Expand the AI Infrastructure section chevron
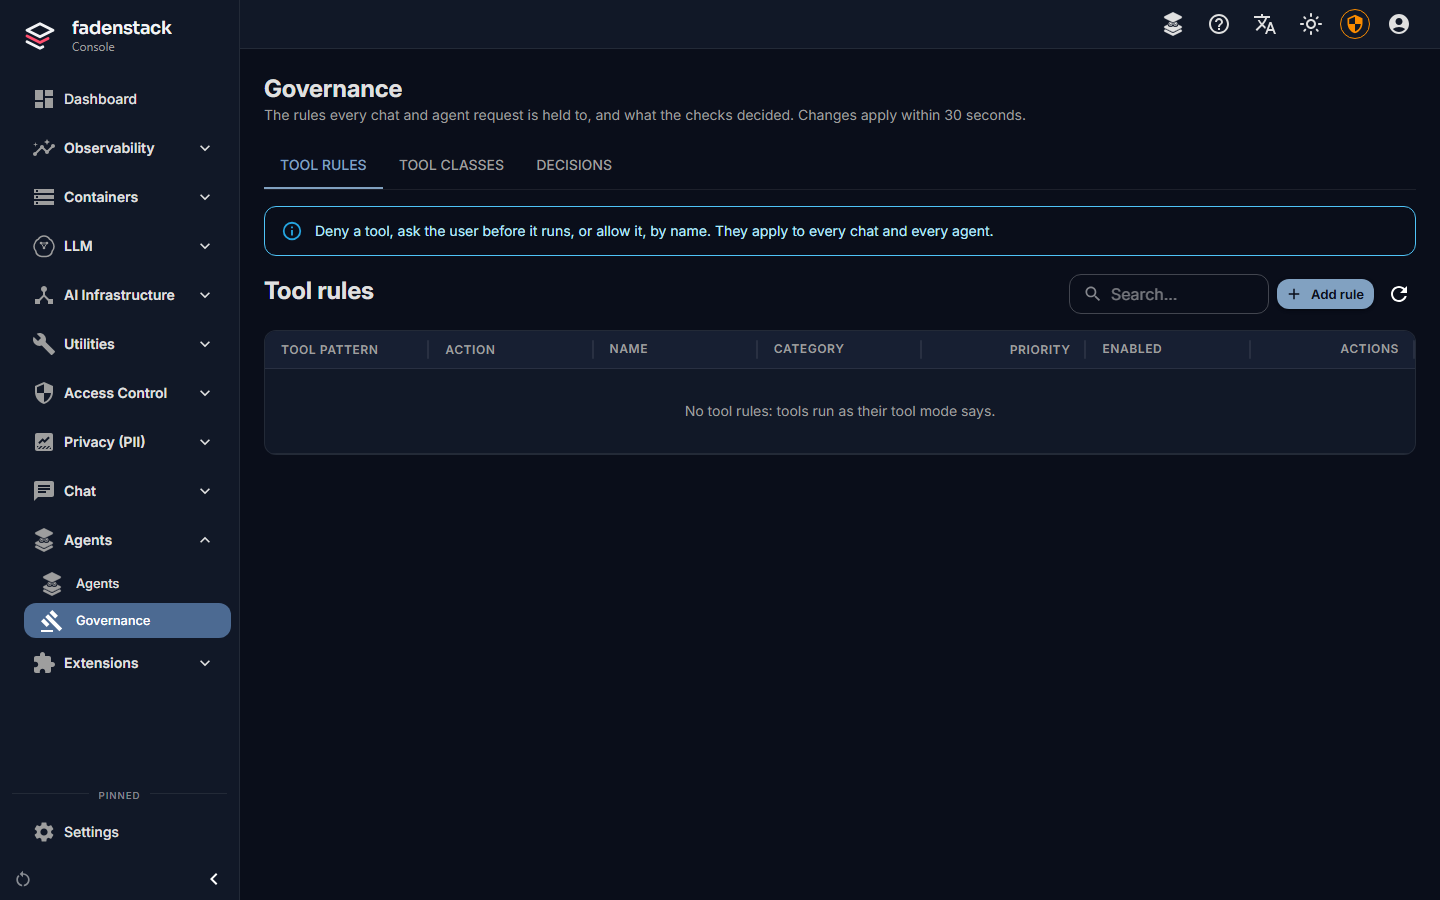Screen dimensions: 1440x900 pyautogui.click(x=205, y=295)
